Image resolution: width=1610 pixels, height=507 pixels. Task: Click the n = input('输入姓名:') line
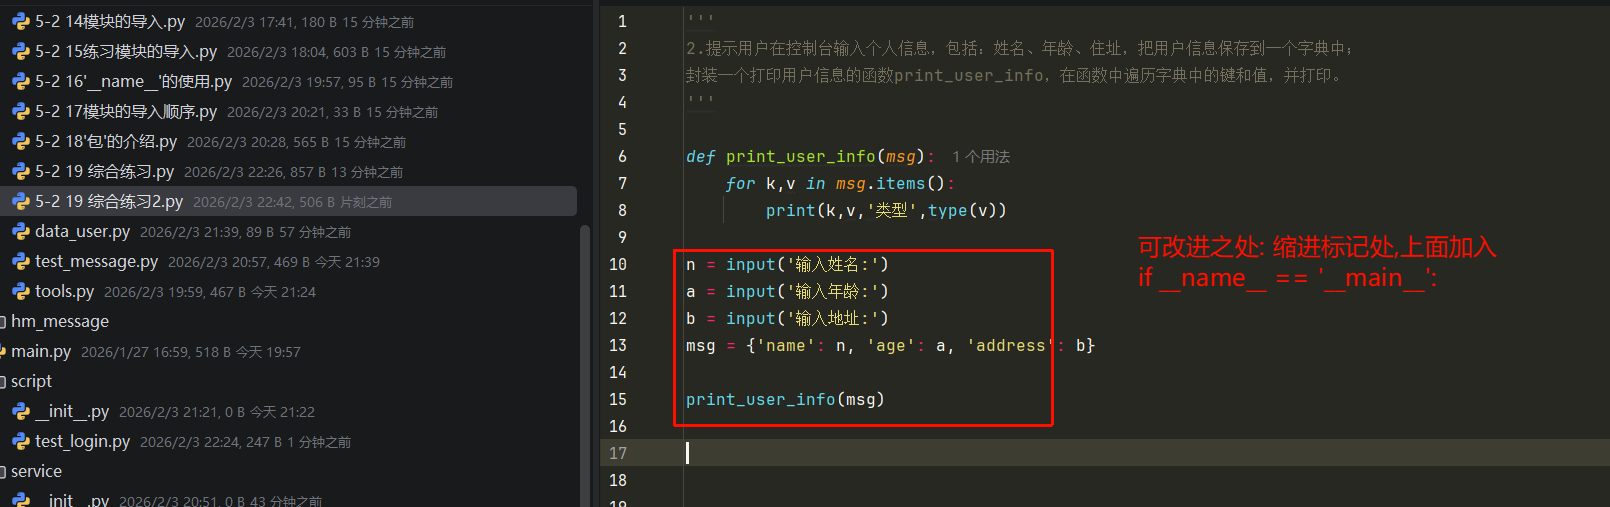tap(787, 264)
